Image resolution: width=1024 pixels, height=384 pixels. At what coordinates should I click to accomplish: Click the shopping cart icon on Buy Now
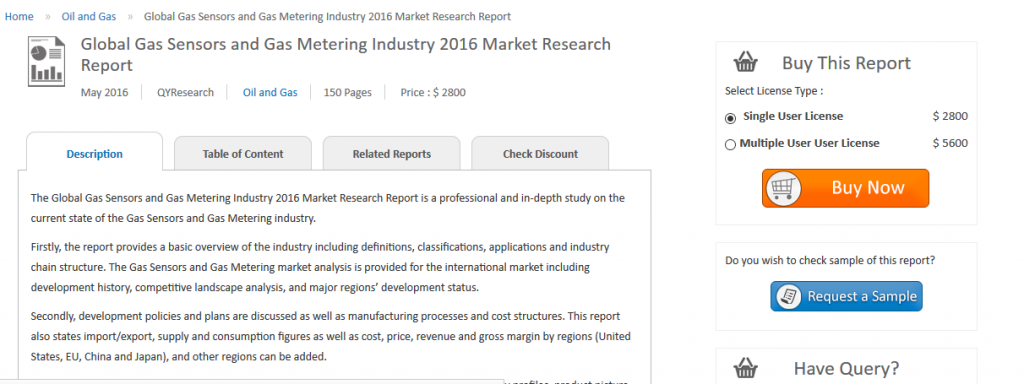[x=783, y=188]
